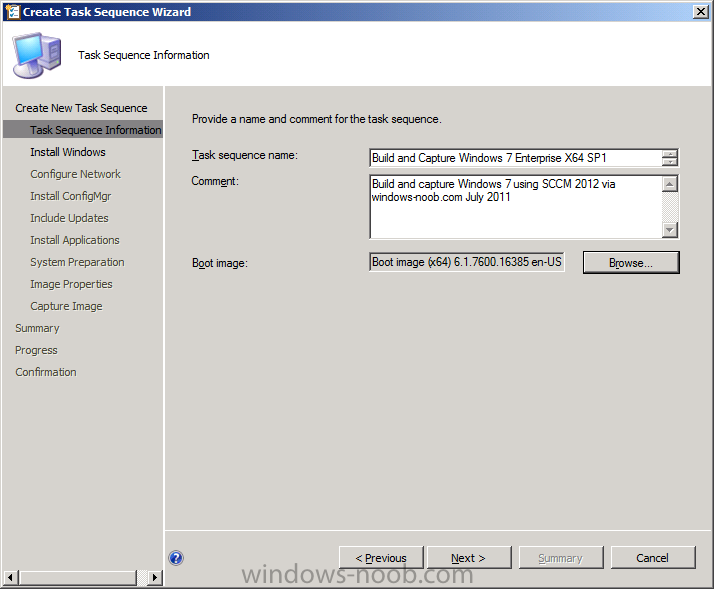714x589 pixels.
Task: Click the 'Boot image:' label
Action: 220,263
